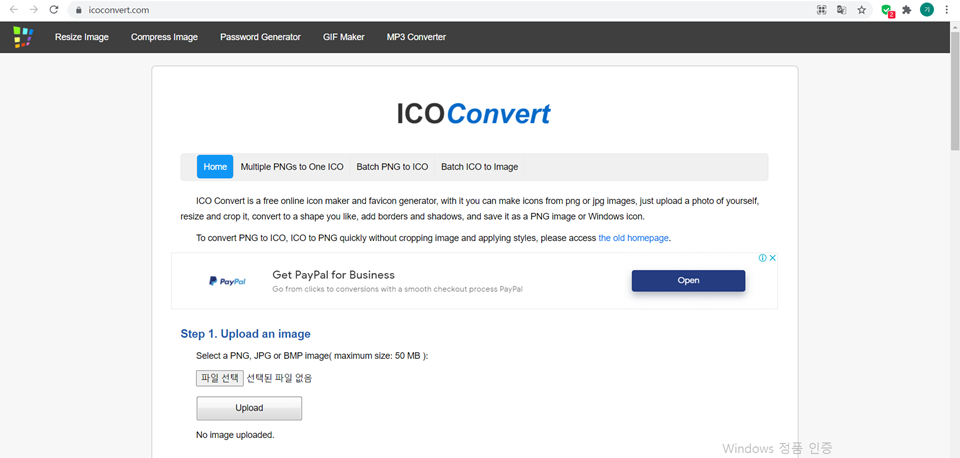Open the Chrome profile avatar
The width and height of the screenshot is (960, 458).
[x=927, y=10]
